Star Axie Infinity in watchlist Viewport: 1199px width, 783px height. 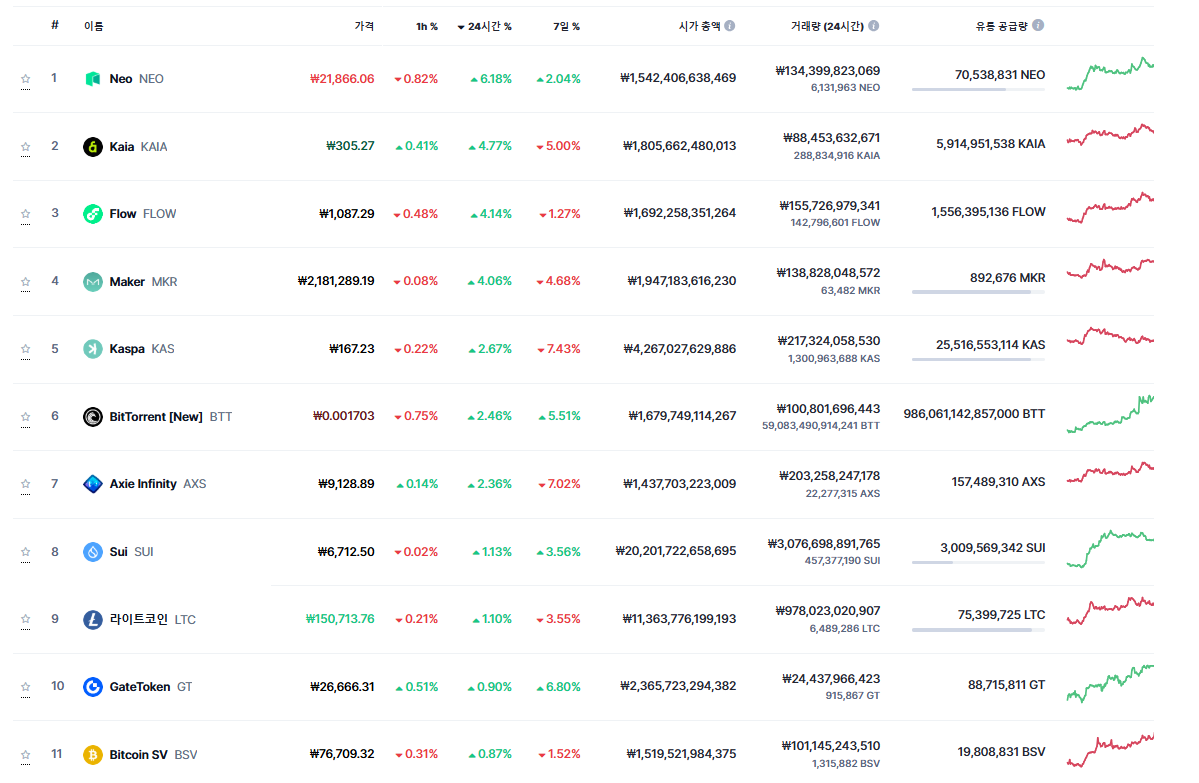[x=25, y=484]
